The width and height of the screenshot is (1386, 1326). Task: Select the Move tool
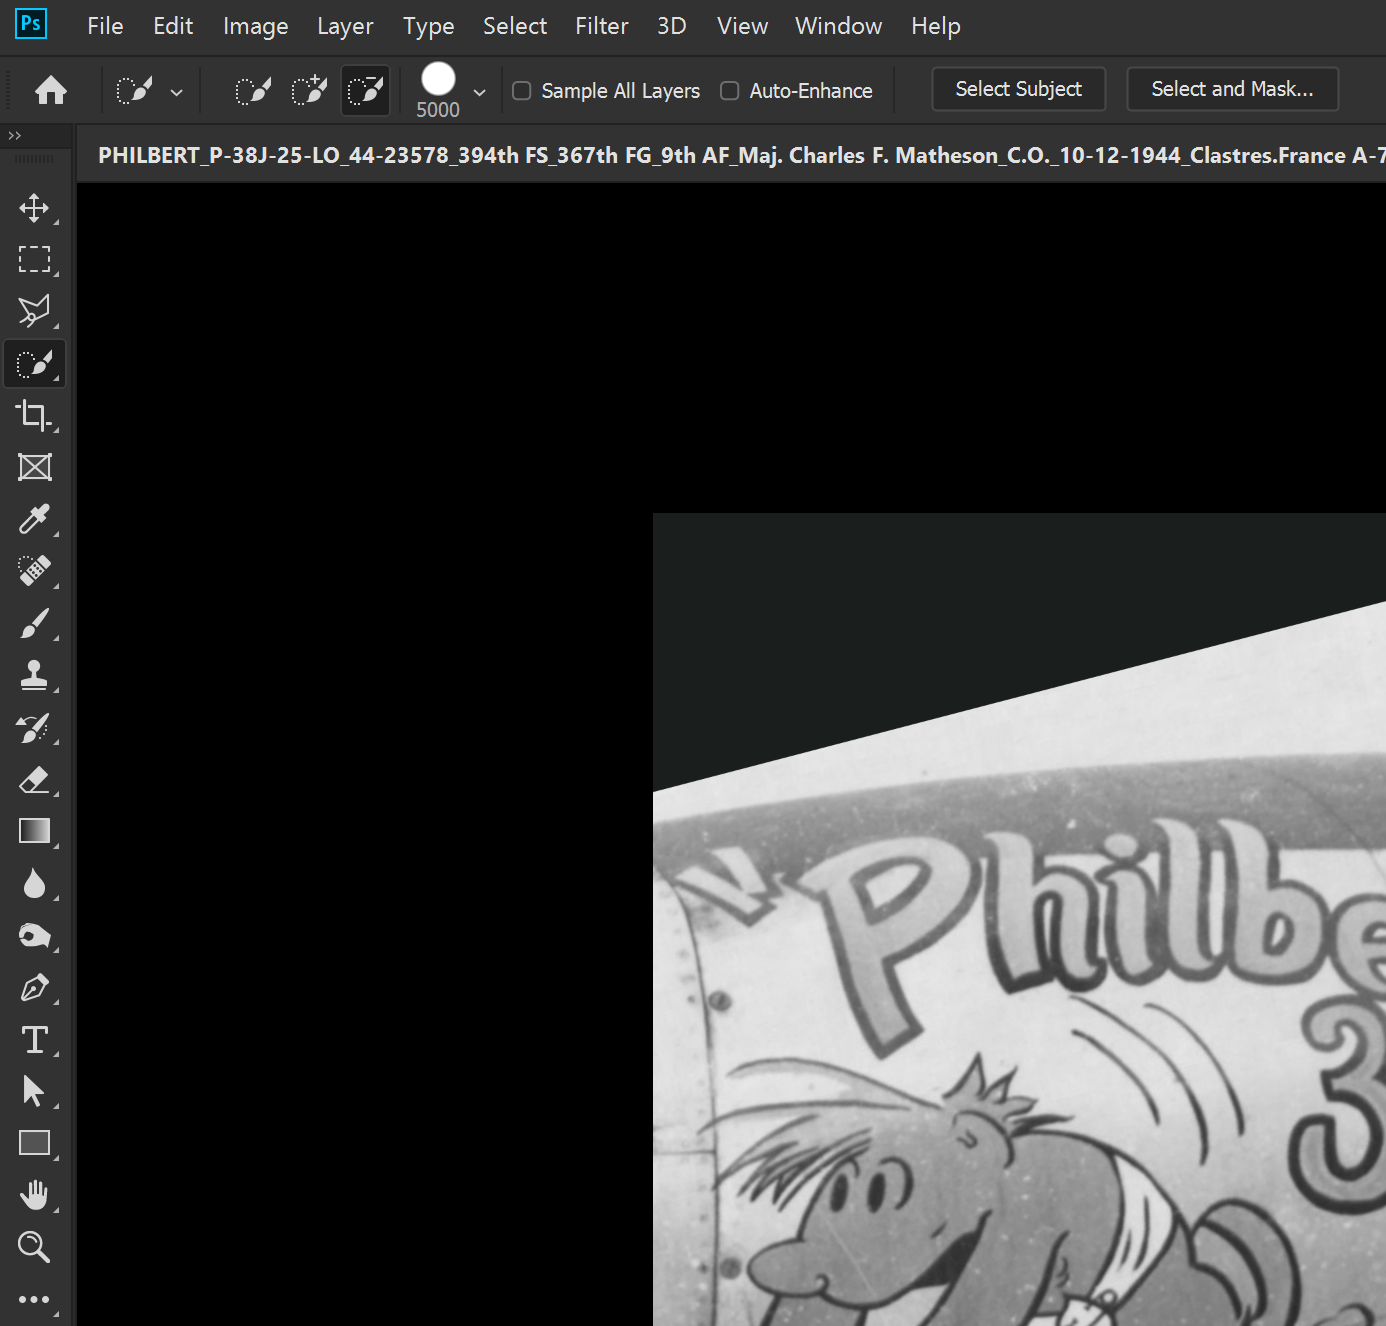34,208
